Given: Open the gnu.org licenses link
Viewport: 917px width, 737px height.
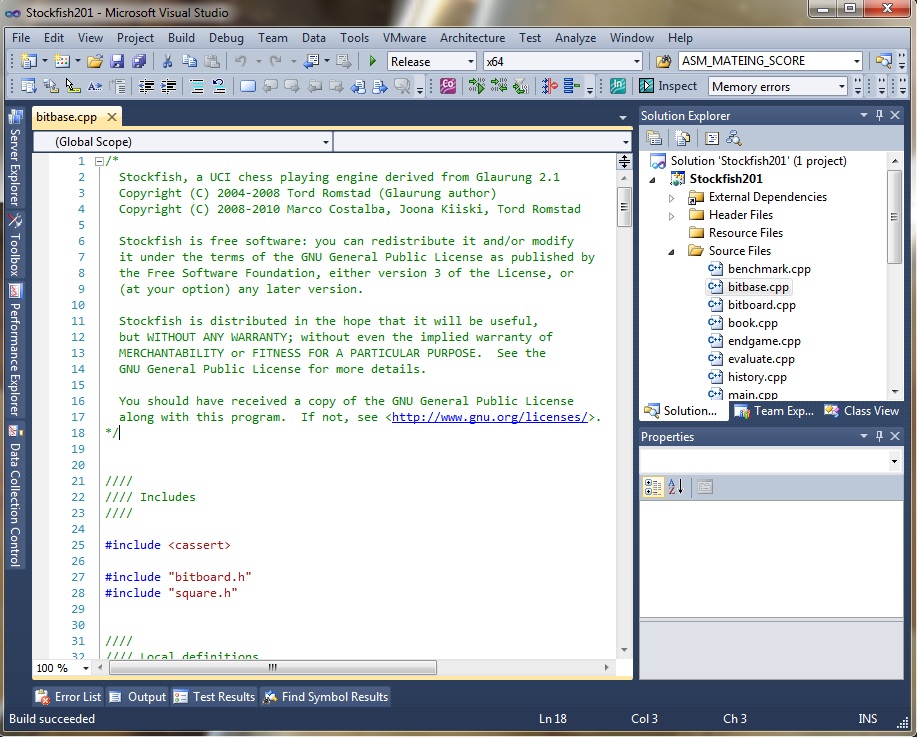Looking at the screenshot, I should [489, 417].
